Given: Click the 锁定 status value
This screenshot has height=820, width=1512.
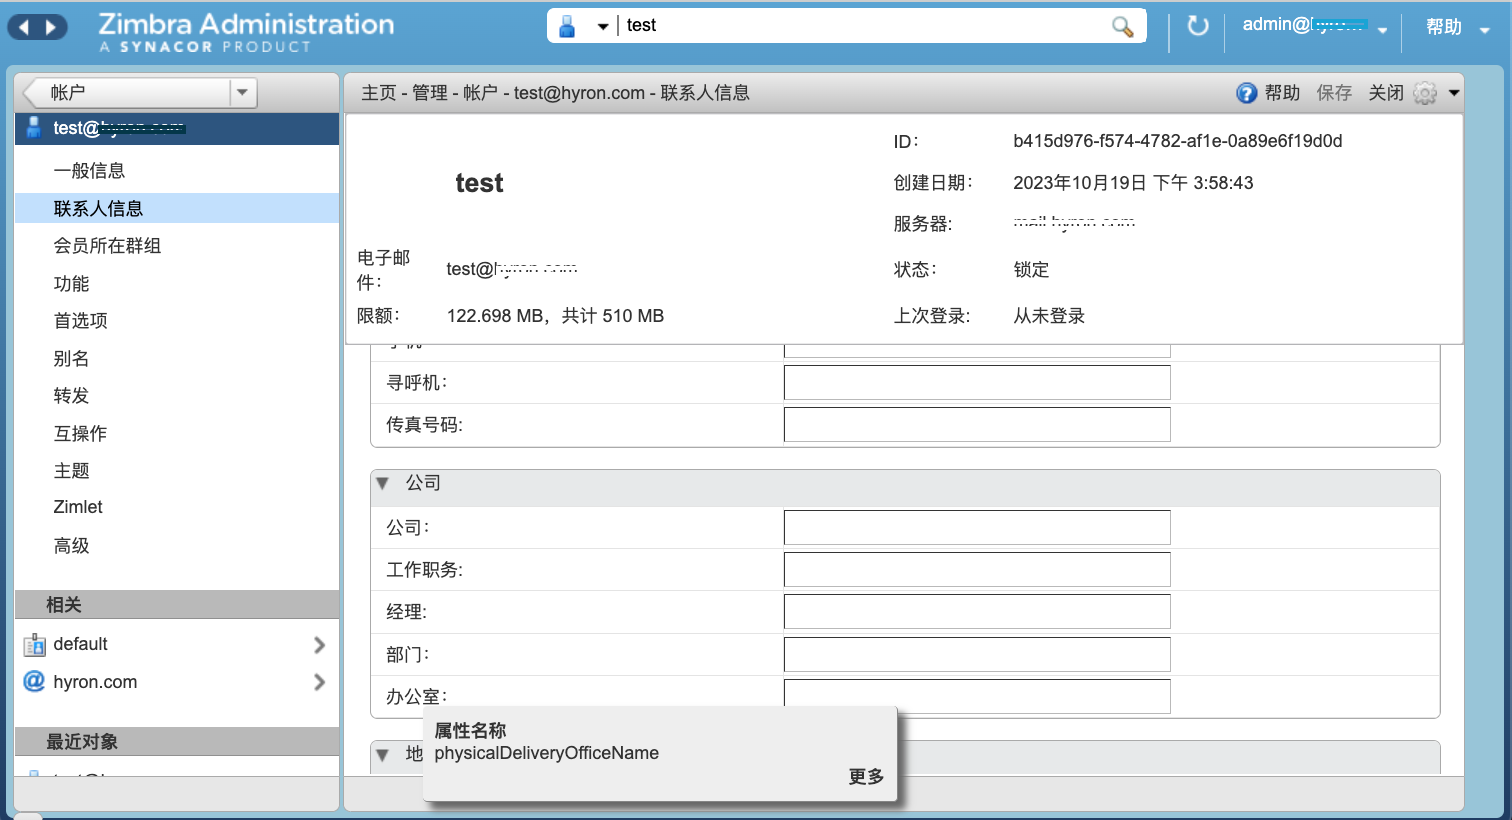Looking at the screenshot, I should pyautogui.click(x=1031, y=270).
